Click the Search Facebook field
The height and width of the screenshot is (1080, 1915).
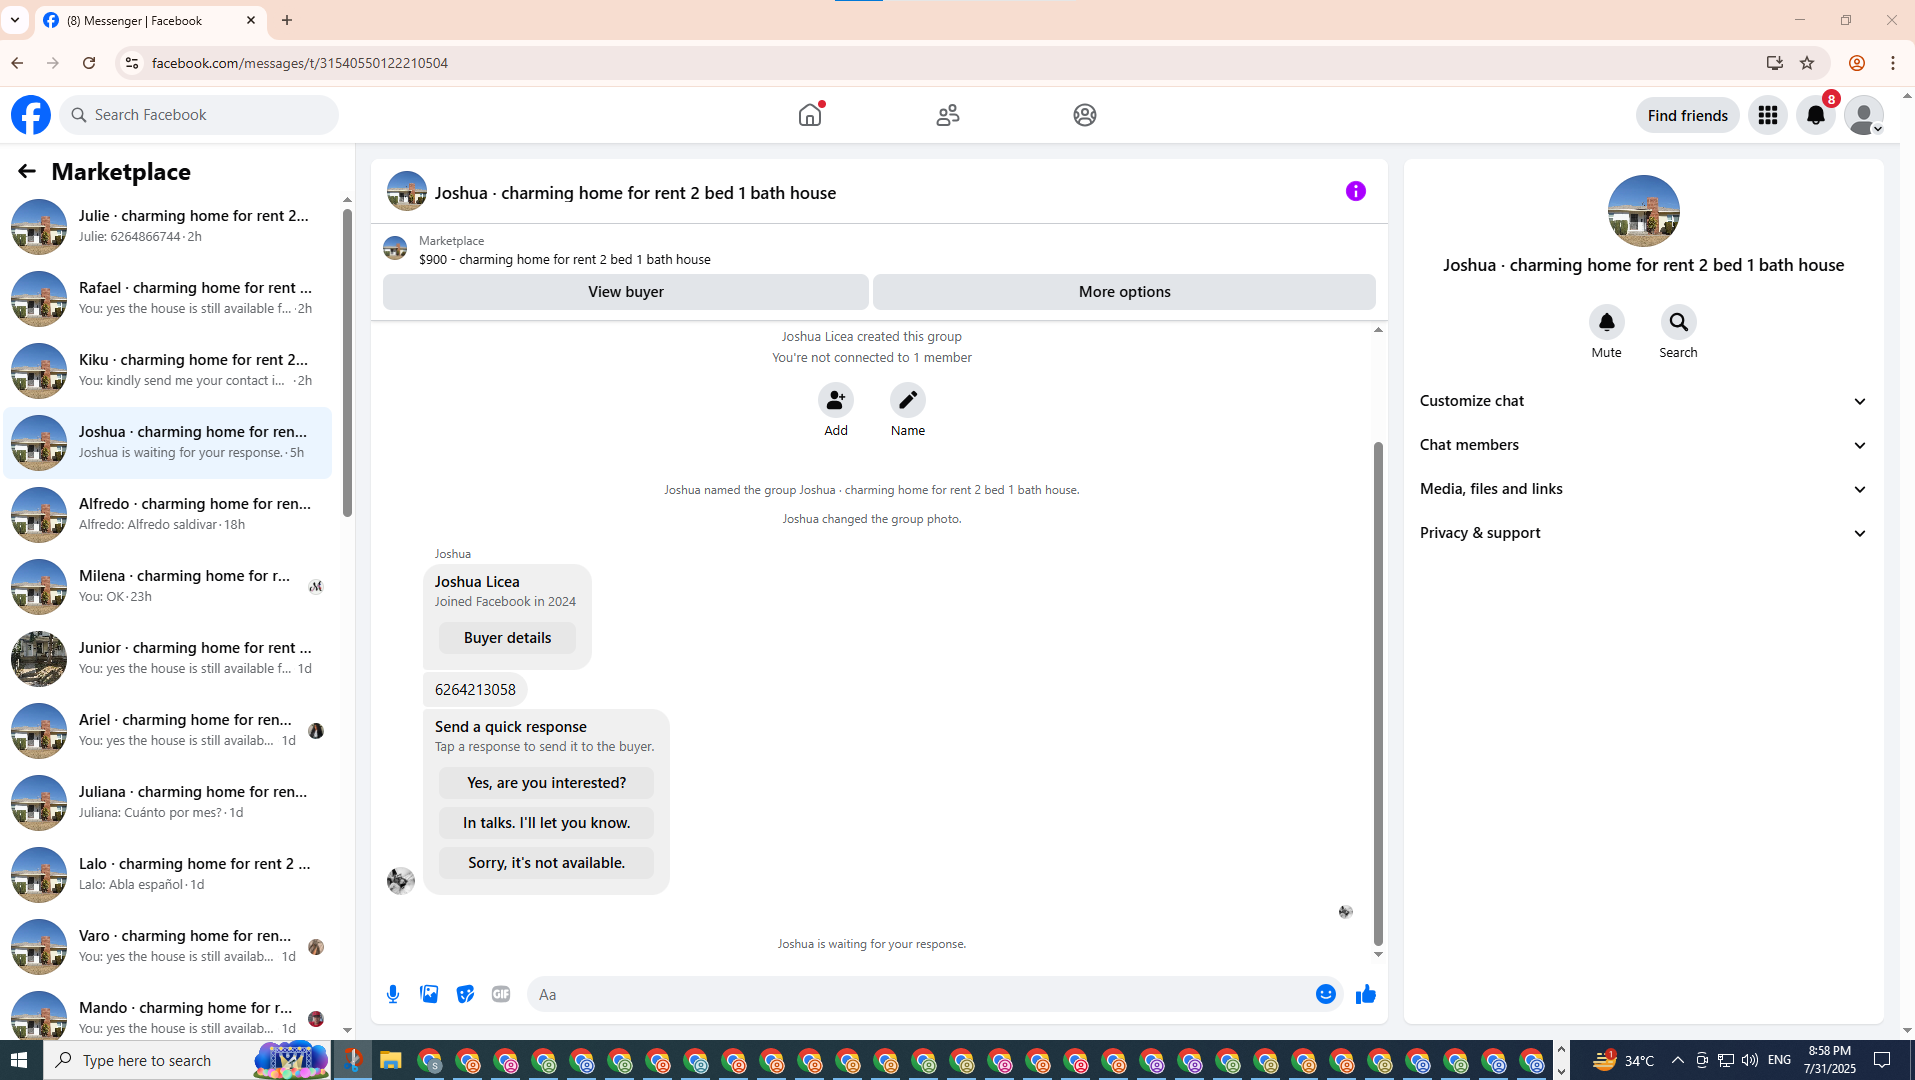(x=199, y=115)
